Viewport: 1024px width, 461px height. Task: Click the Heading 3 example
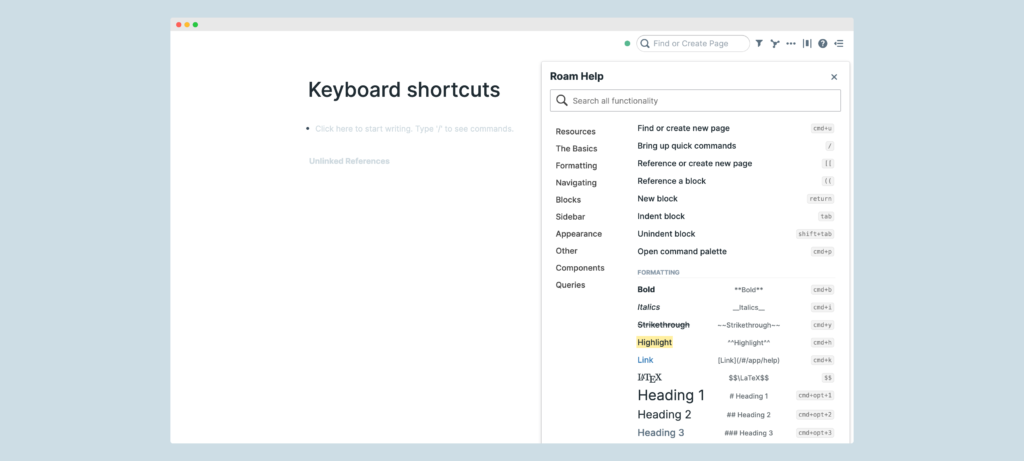coord(661,432)
